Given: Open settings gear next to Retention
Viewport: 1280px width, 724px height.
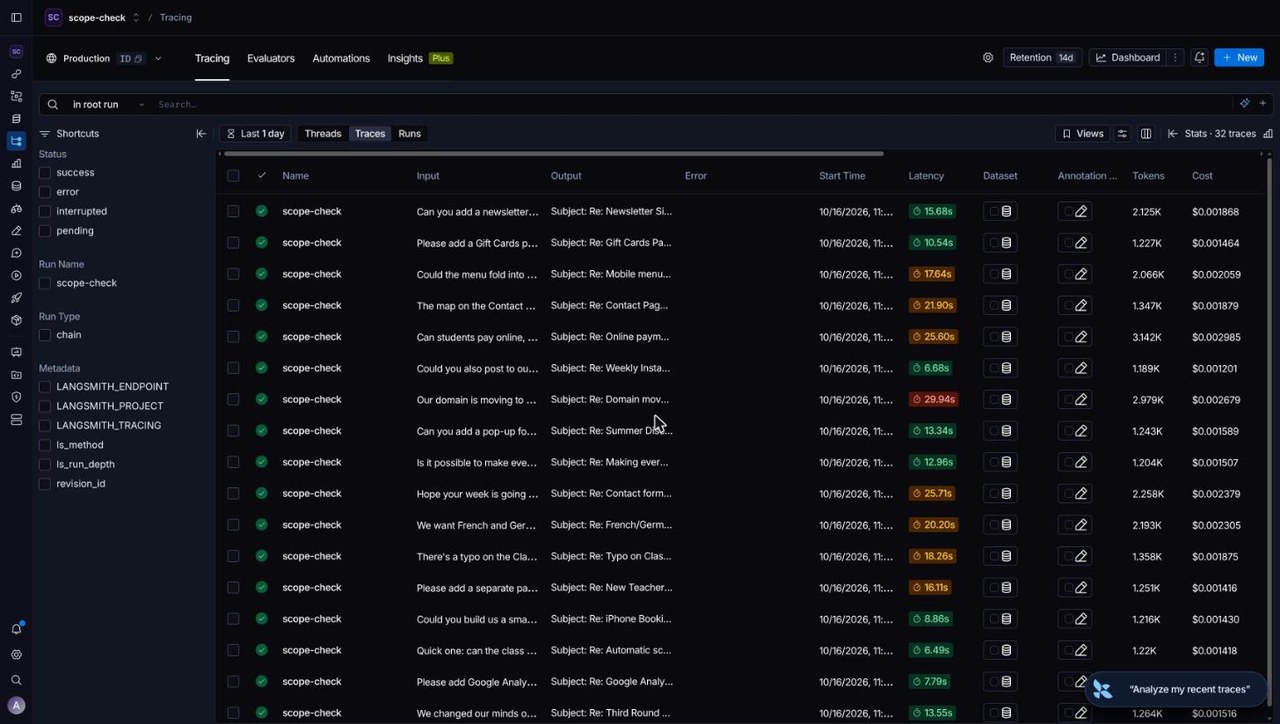Looking at the screenshot, I should [x=988, y=58].
